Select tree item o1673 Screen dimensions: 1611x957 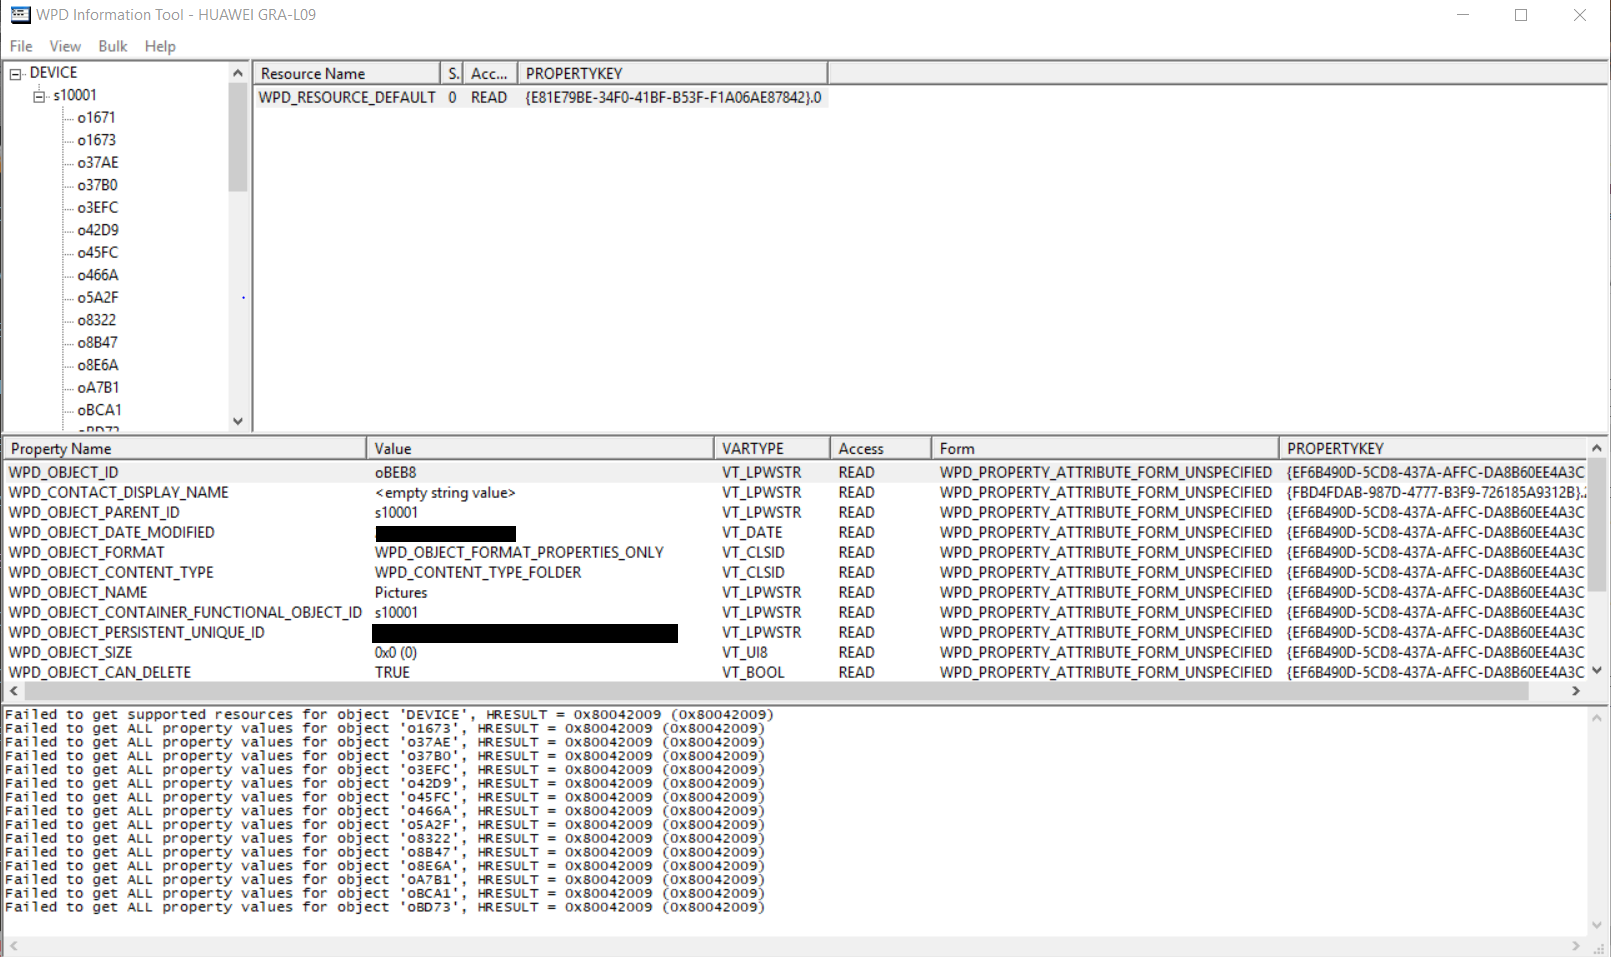96,140
